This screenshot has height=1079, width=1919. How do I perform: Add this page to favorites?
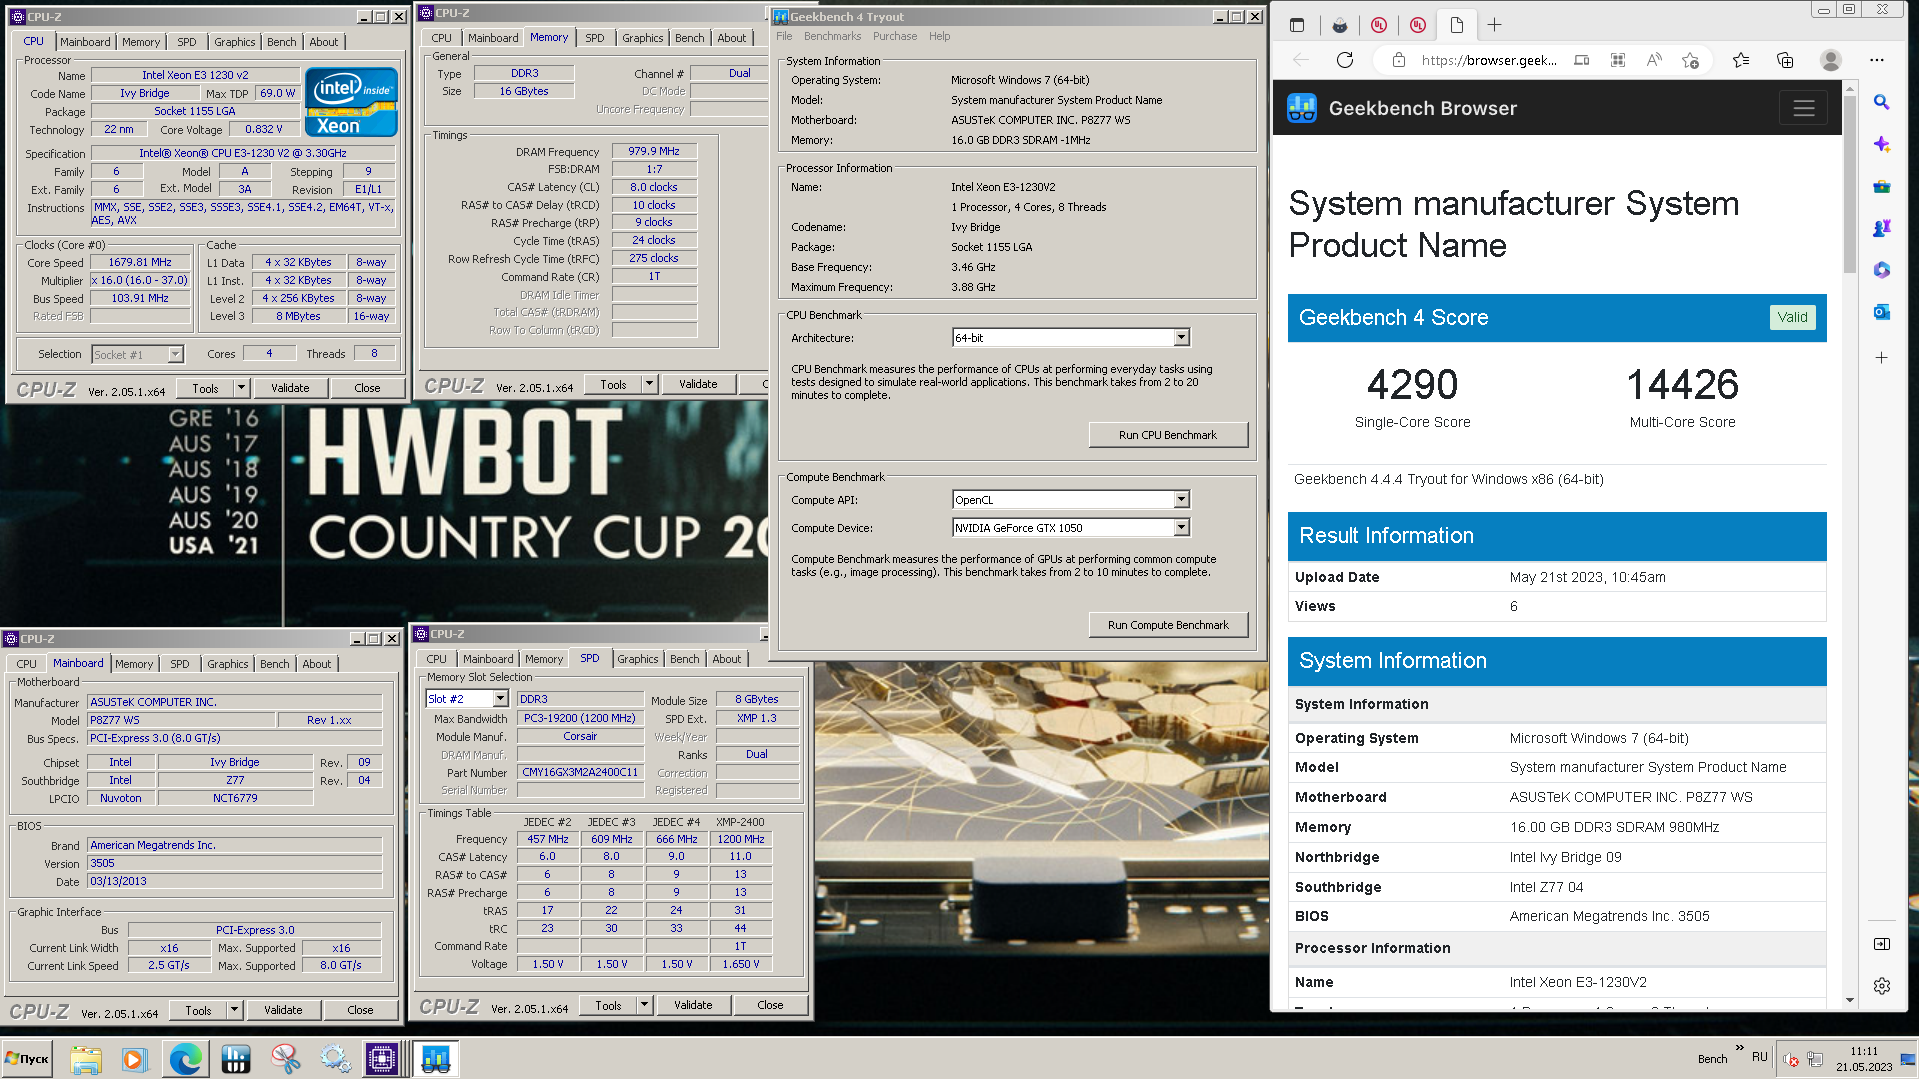coord(1691,60)
